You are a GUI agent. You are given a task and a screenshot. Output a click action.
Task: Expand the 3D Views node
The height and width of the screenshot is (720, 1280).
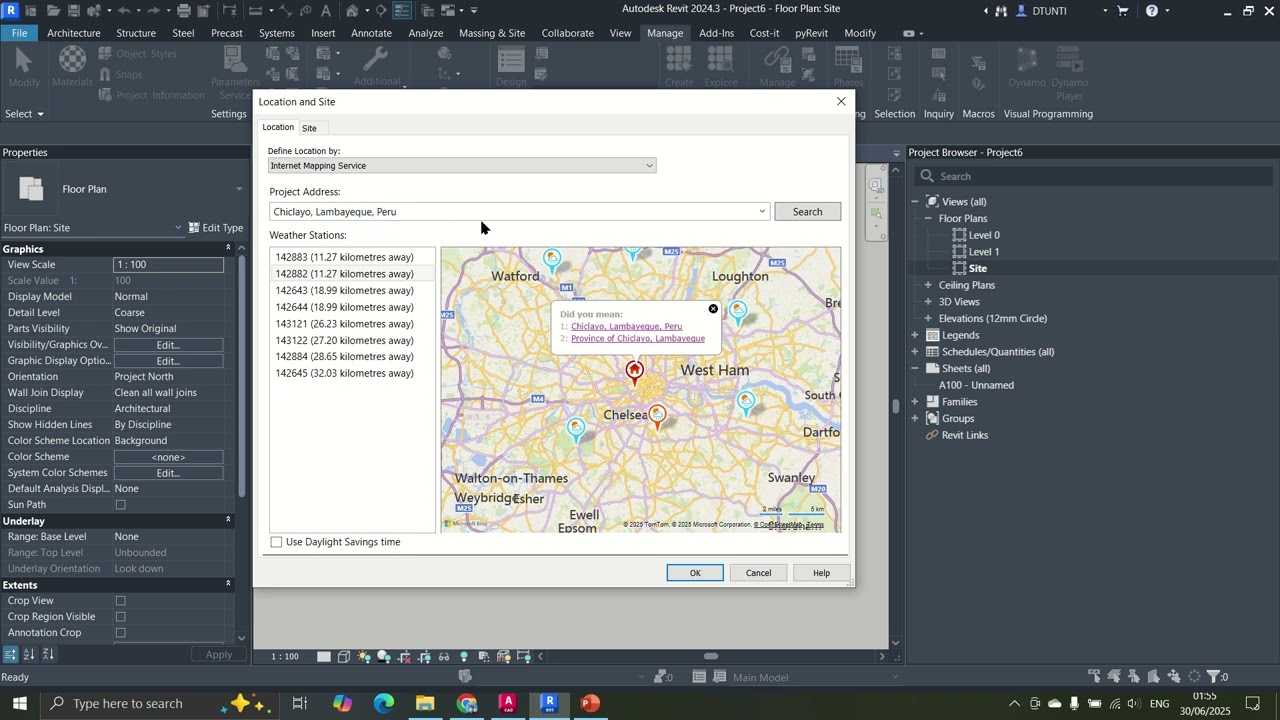point(928,302)
